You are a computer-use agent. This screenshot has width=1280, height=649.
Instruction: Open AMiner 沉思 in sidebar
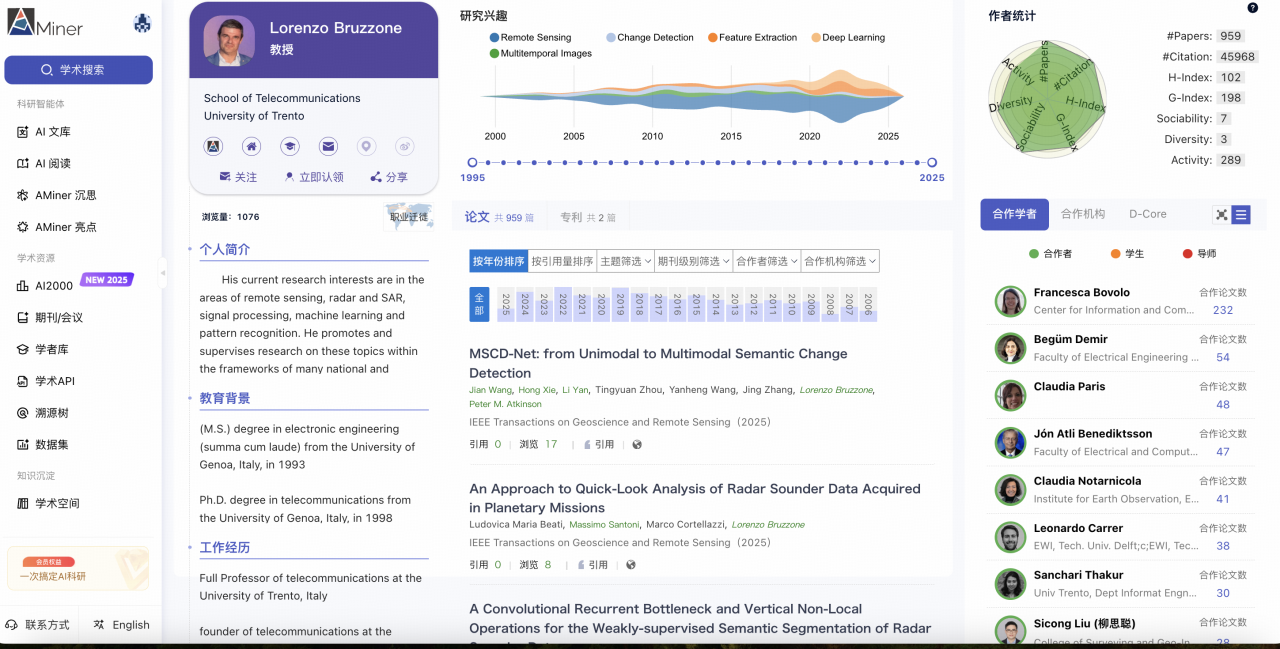pyautogui.click(x=56, y=196)
